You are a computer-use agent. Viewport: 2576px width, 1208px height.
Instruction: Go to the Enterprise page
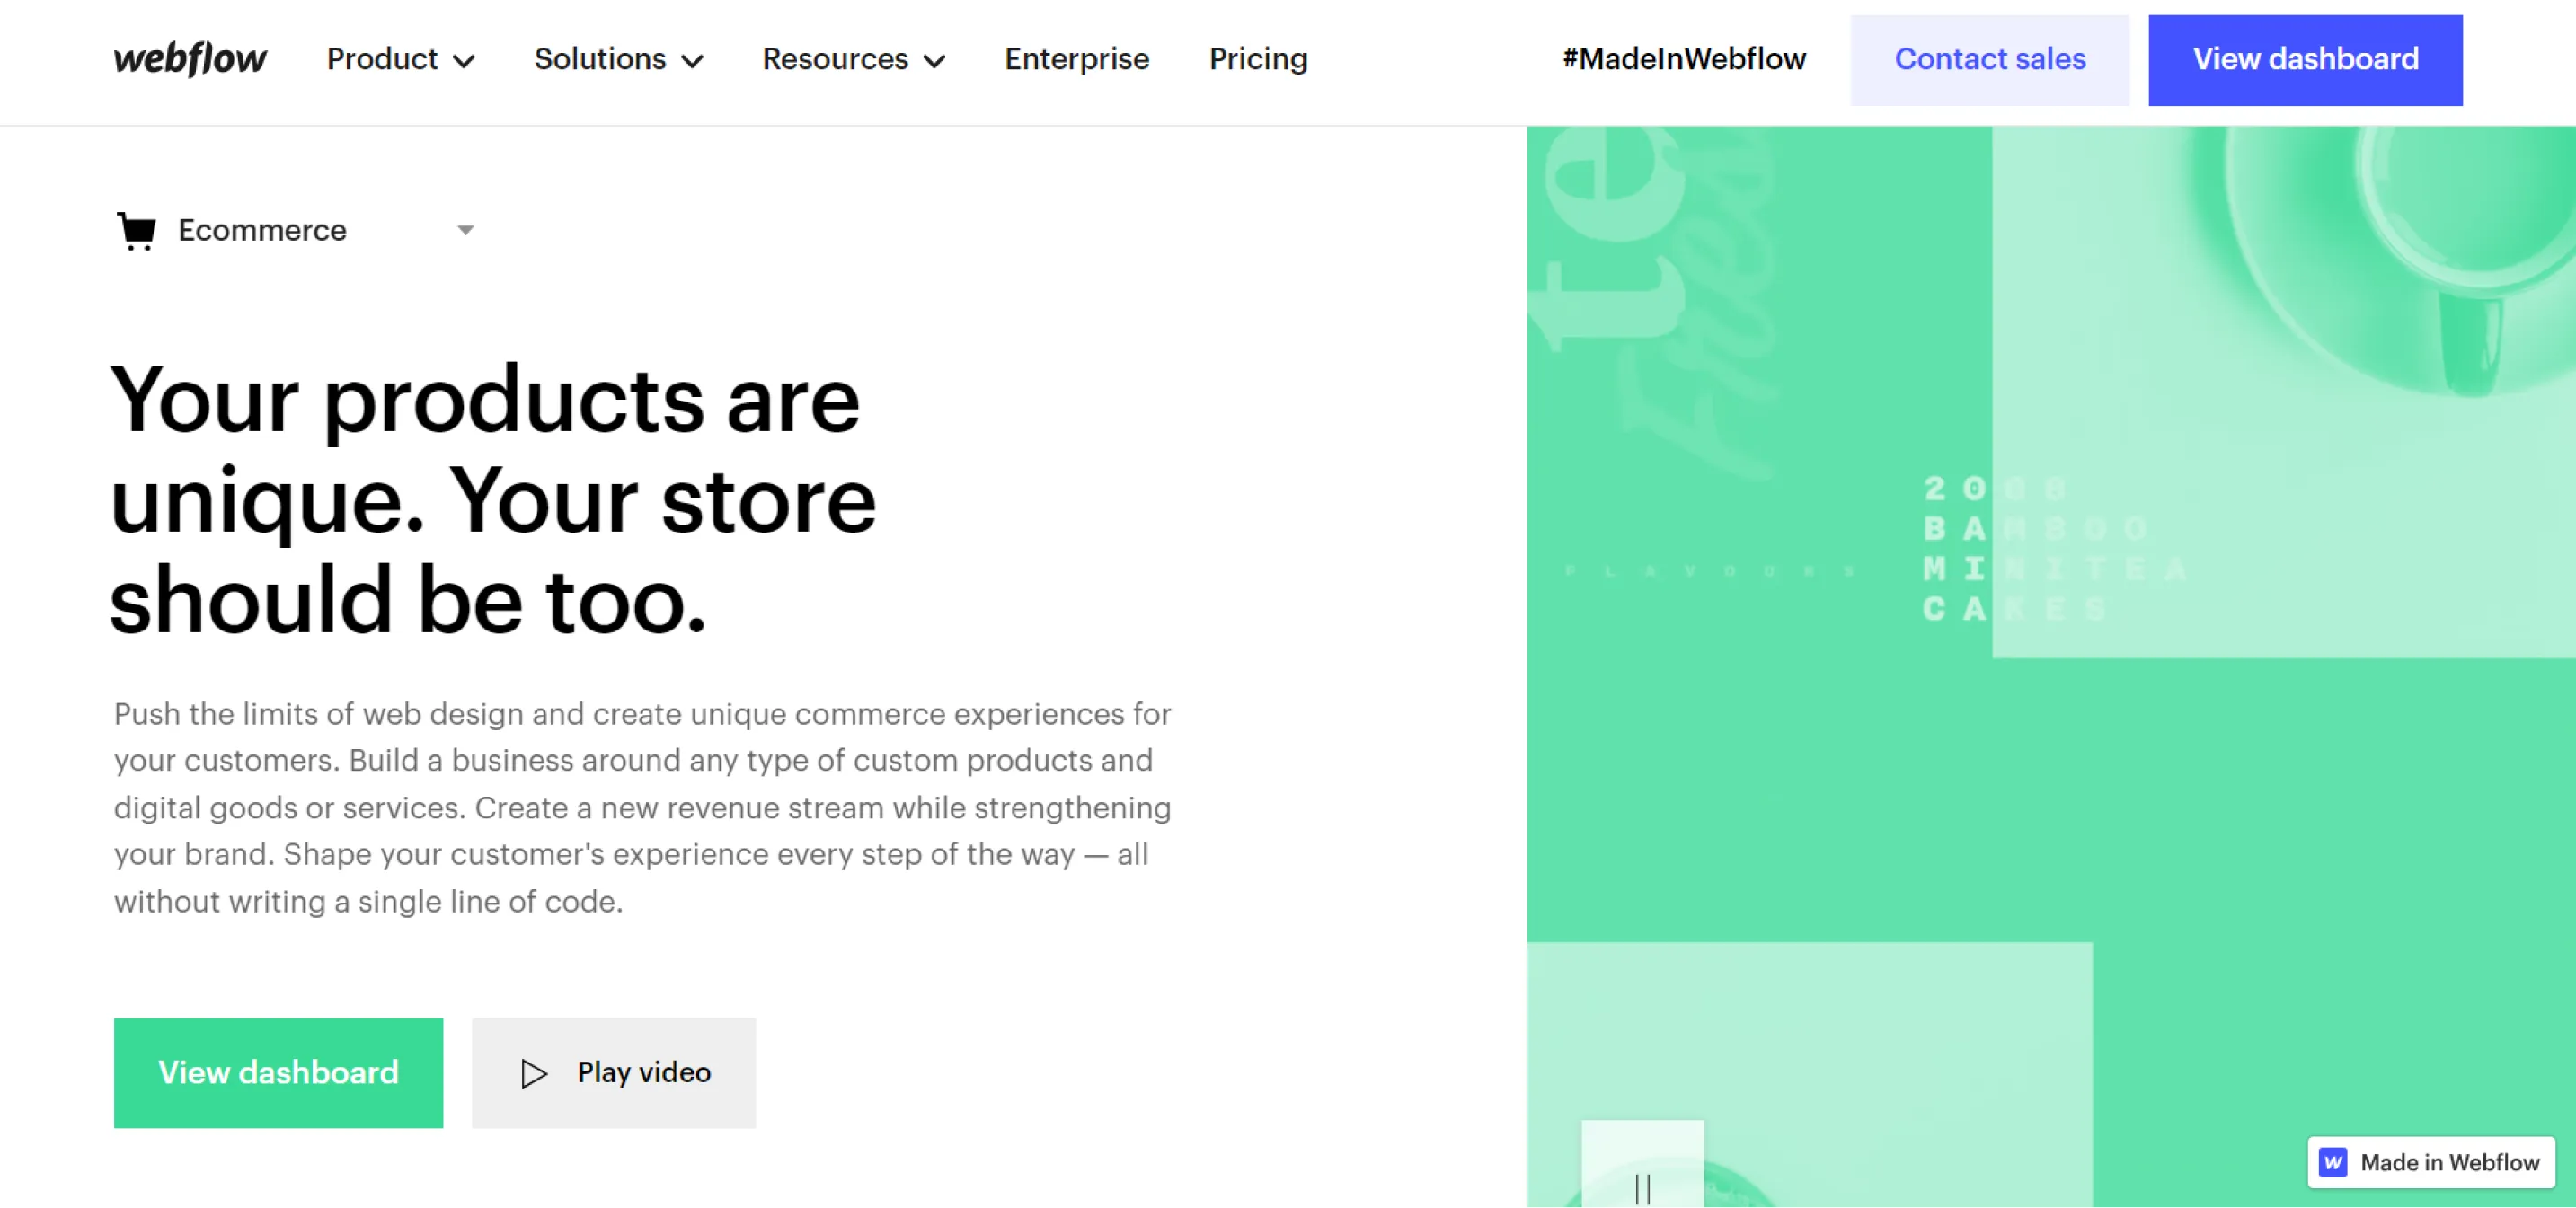(1077, 59)
